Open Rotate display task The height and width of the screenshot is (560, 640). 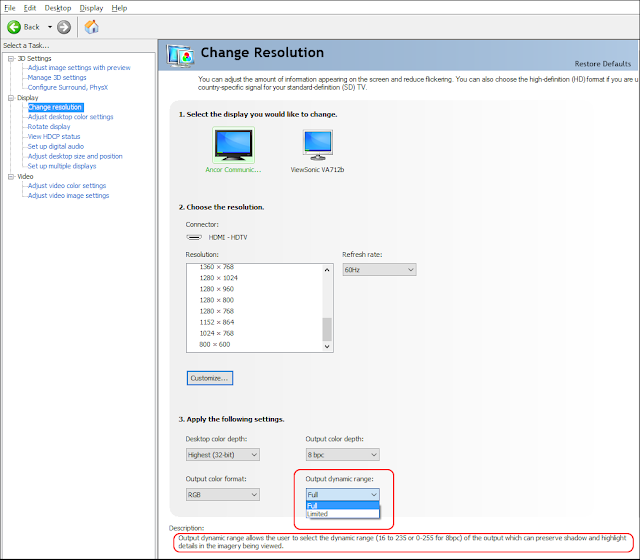49,127
